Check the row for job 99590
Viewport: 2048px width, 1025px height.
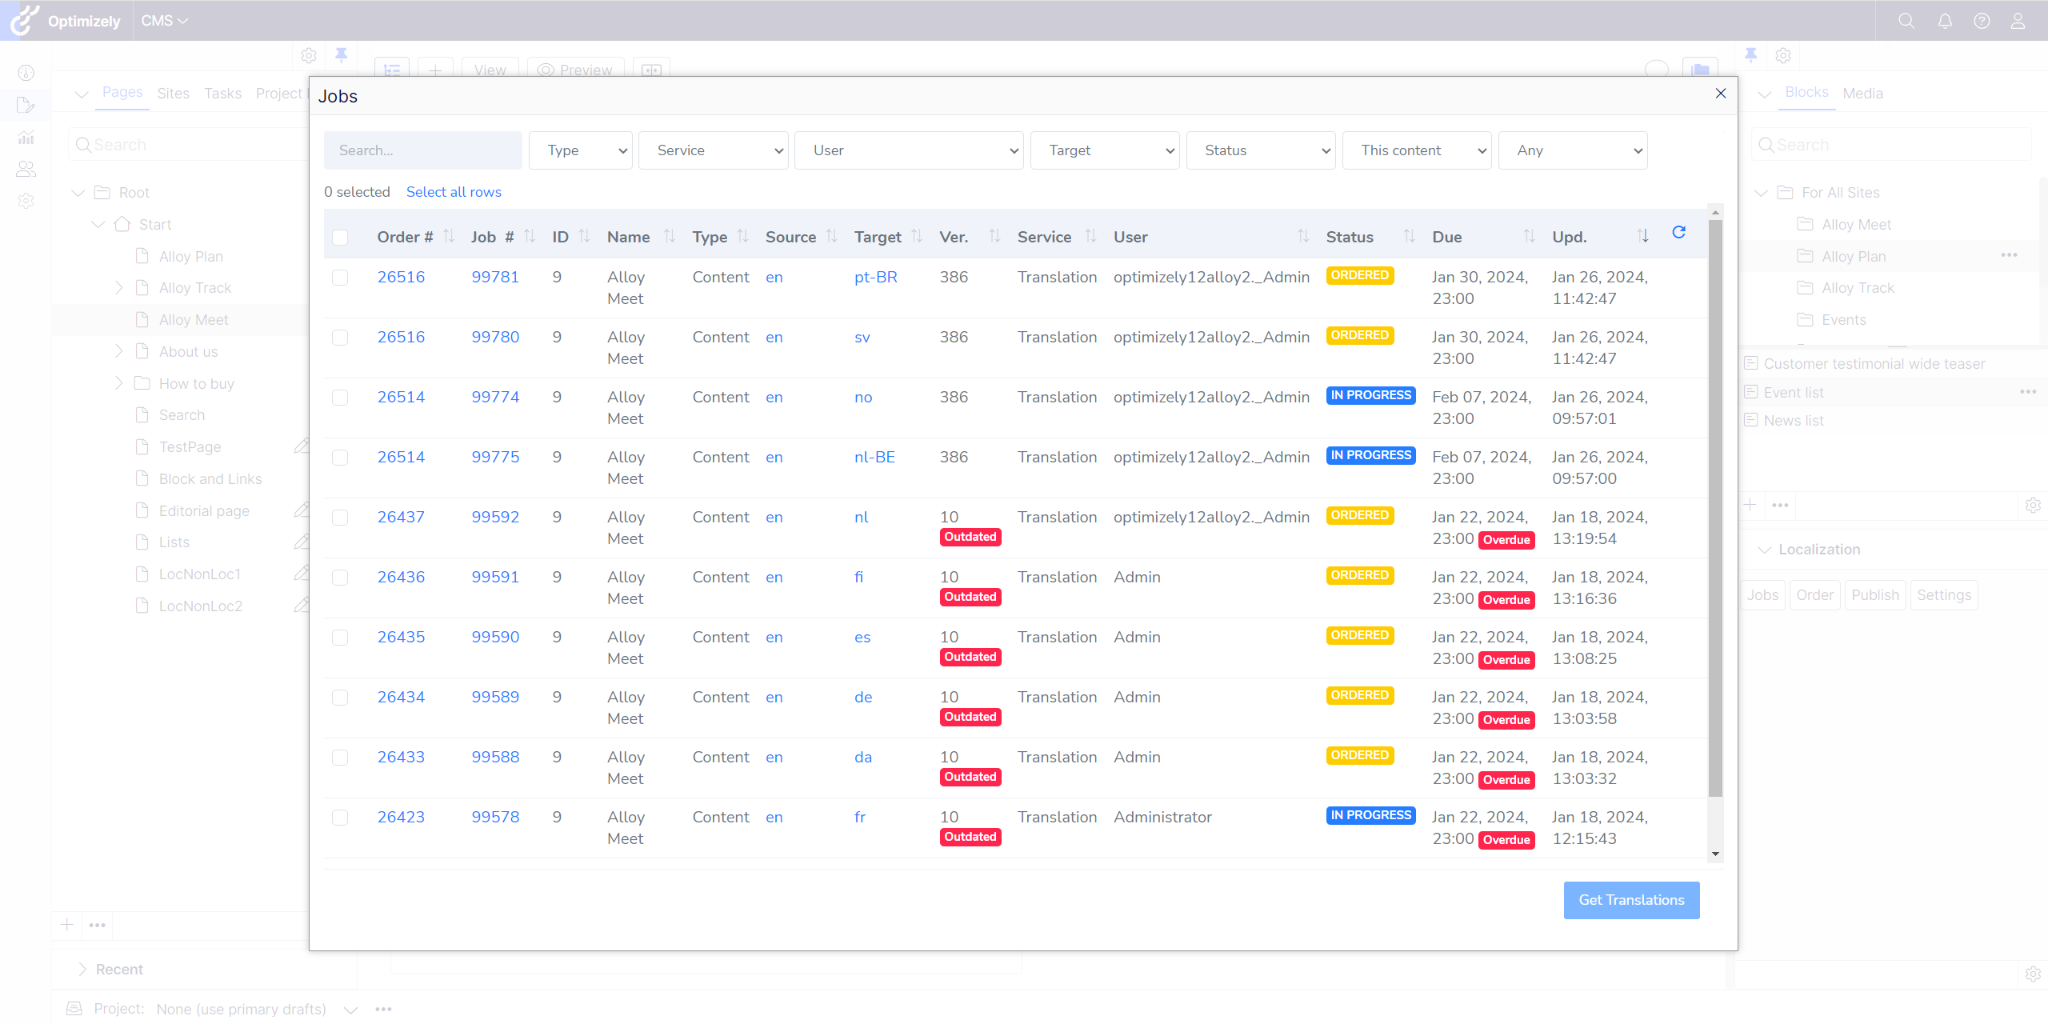click(x=340, y=638)
